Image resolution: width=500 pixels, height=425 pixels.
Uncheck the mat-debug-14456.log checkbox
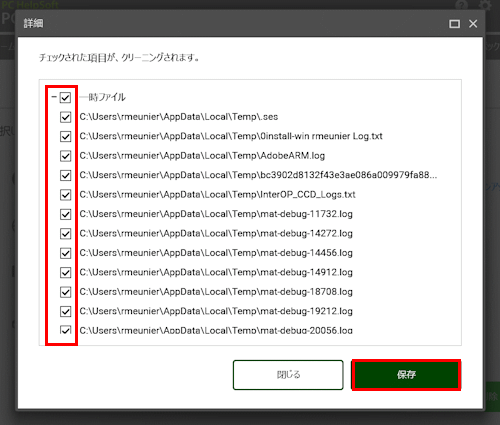click(x=65, y=253)
